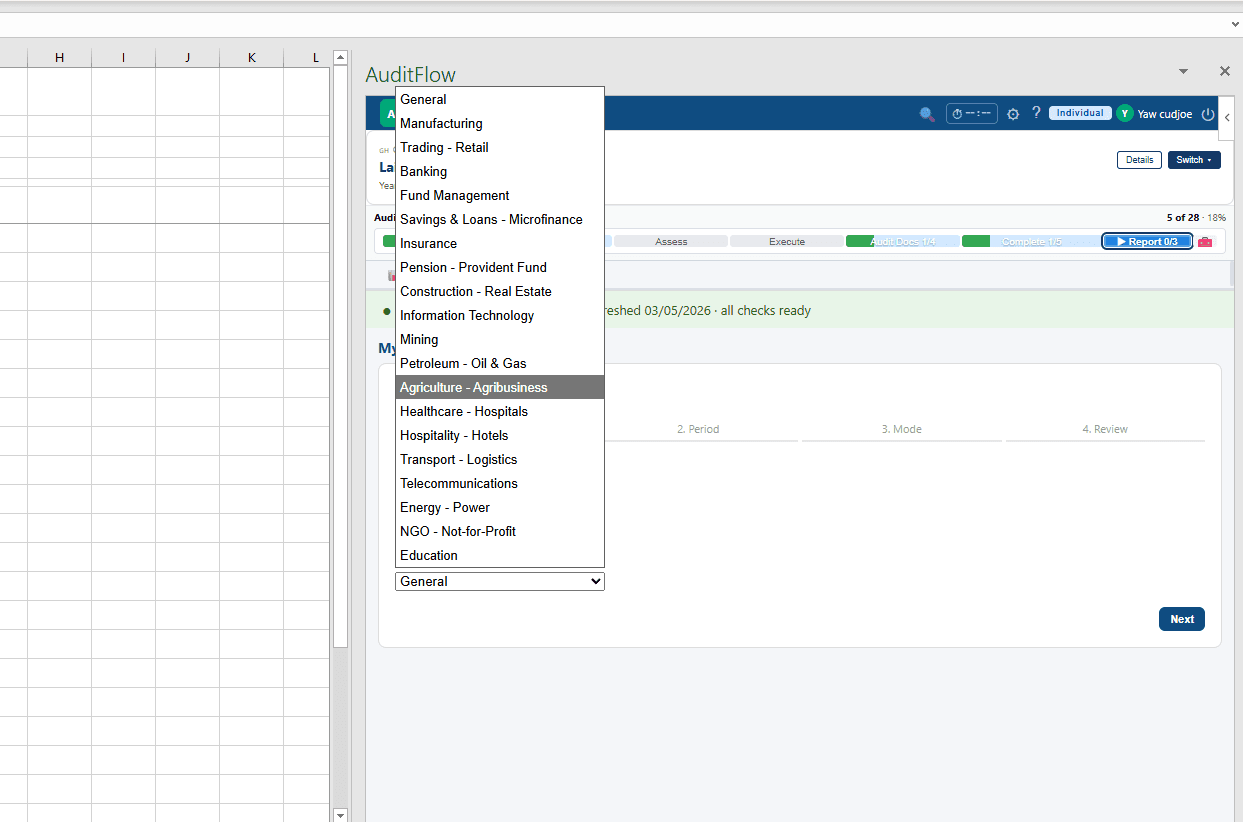The height and width of the screenshot is (822, 1243).
Task: Choose Banking option
Action: click(x=500, y=171)
